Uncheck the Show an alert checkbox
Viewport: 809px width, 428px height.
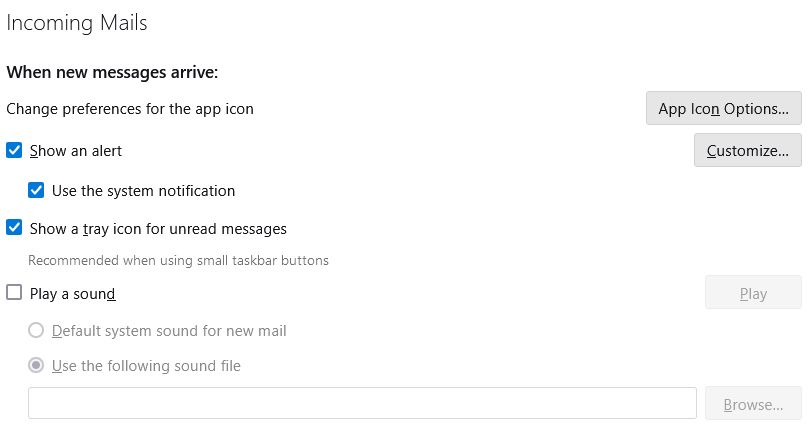pos(14,151)
